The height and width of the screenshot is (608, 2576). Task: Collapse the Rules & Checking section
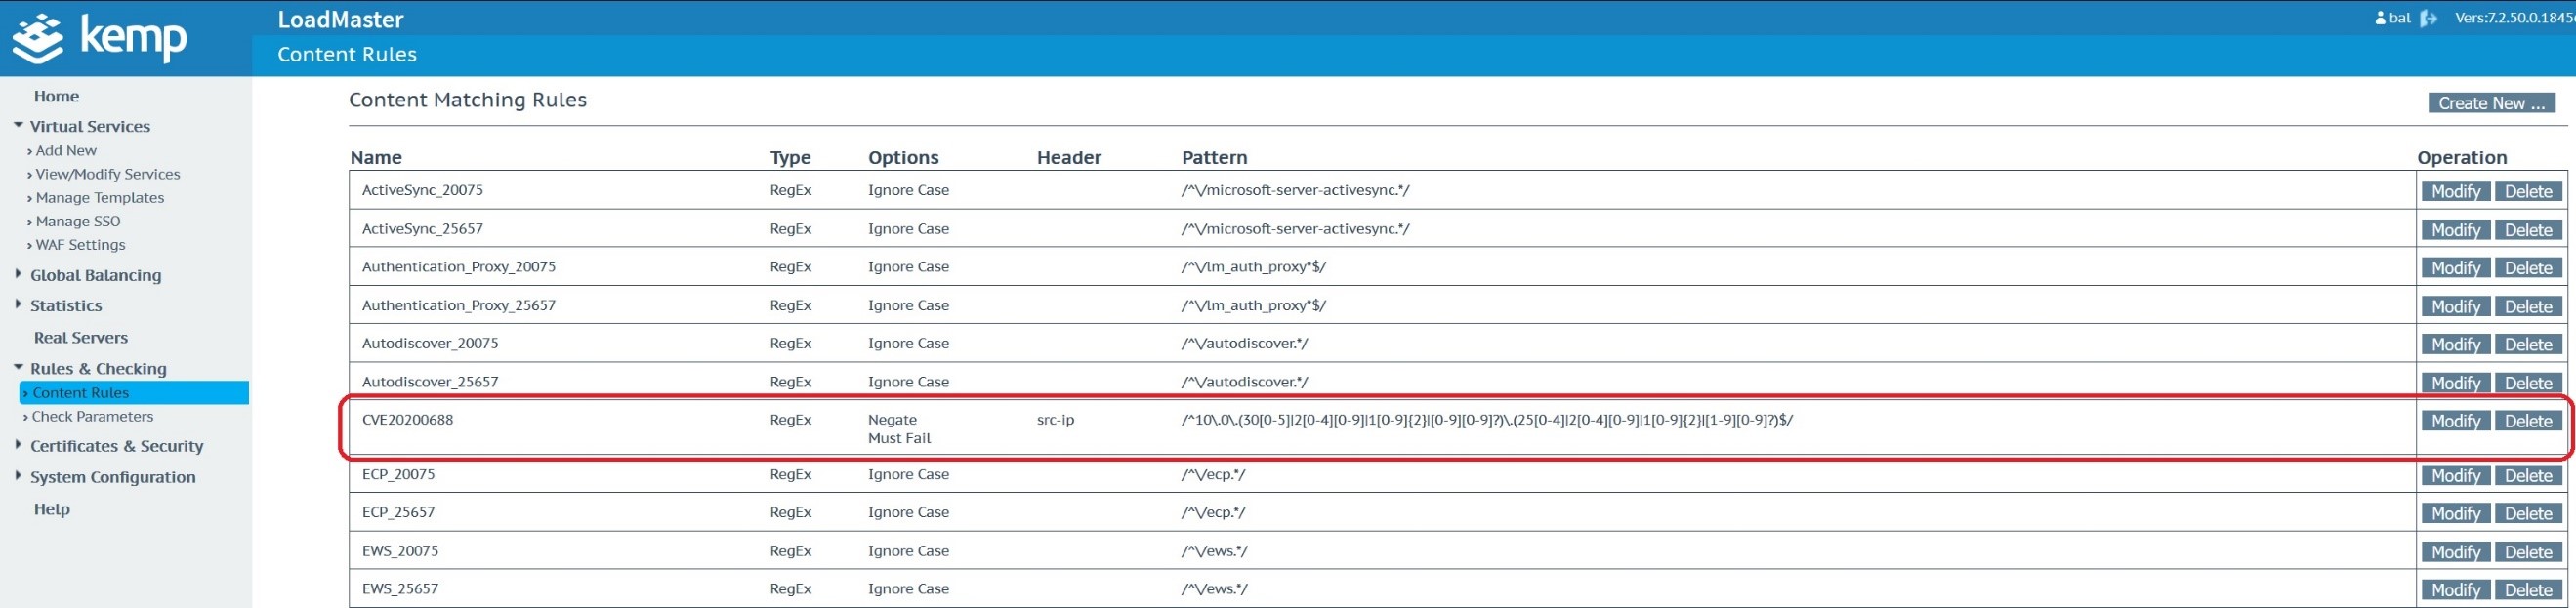[18, 368]
